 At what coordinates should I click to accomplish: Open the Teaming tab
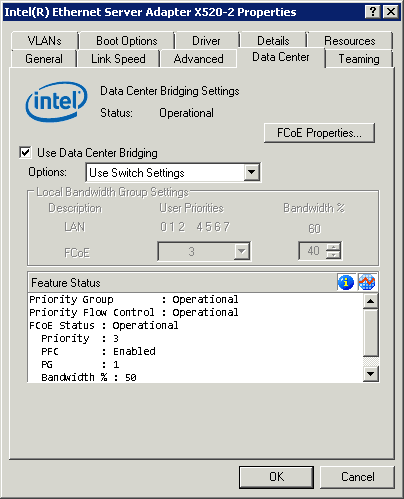pos(359,59)
